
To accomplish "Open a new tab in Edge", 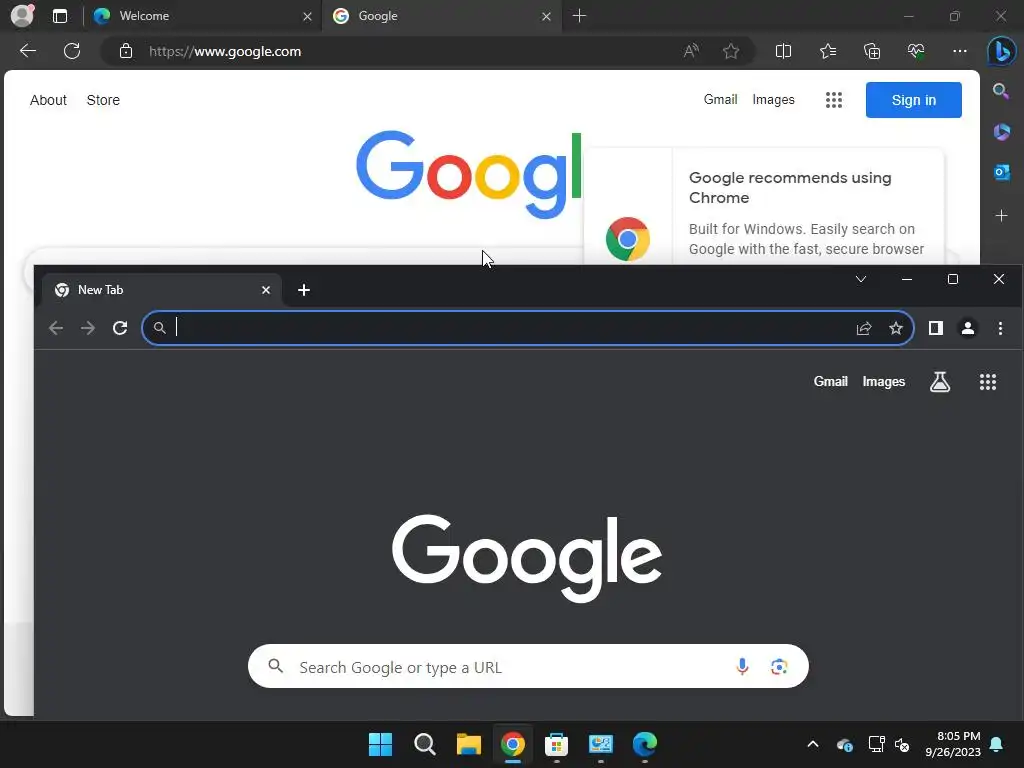I will [x=579, y=16].
